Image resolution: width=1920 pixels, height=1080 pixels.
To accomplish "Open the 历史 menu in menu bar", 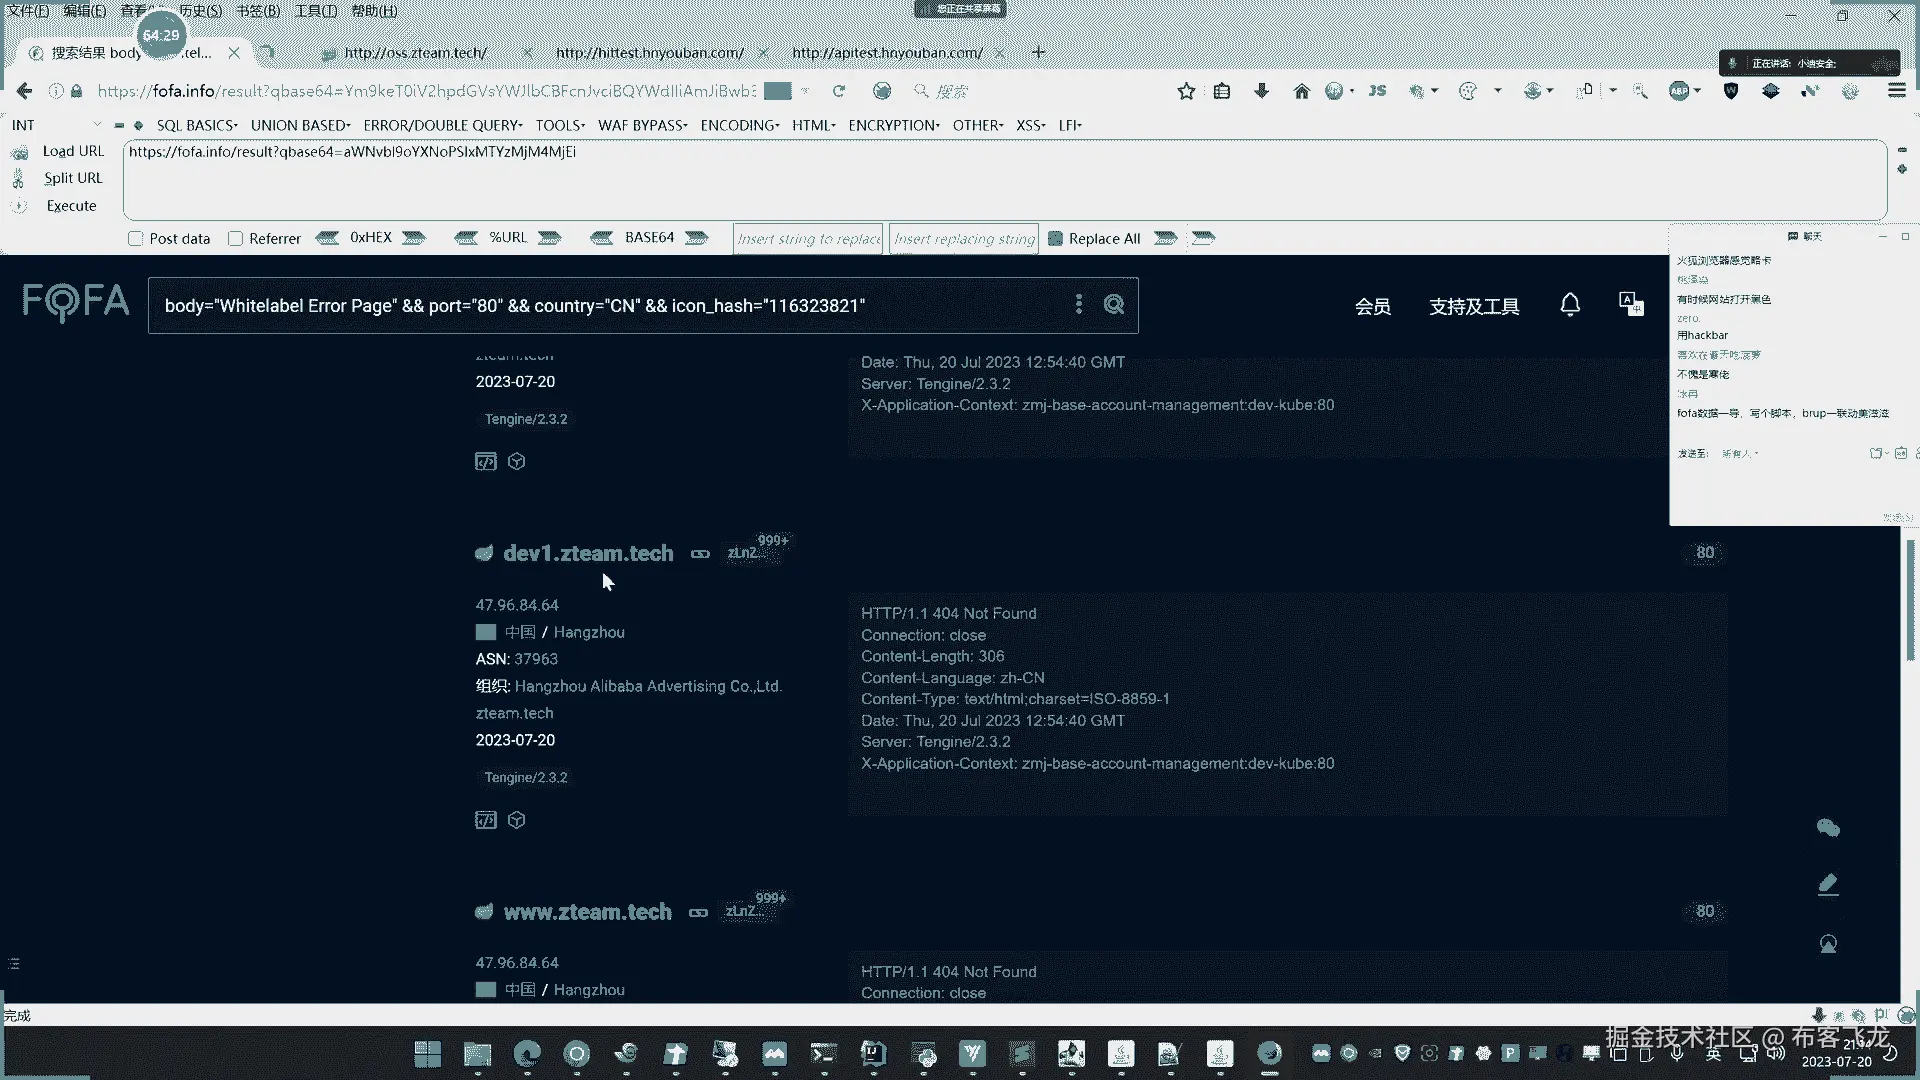I will [x=200, y=11].
